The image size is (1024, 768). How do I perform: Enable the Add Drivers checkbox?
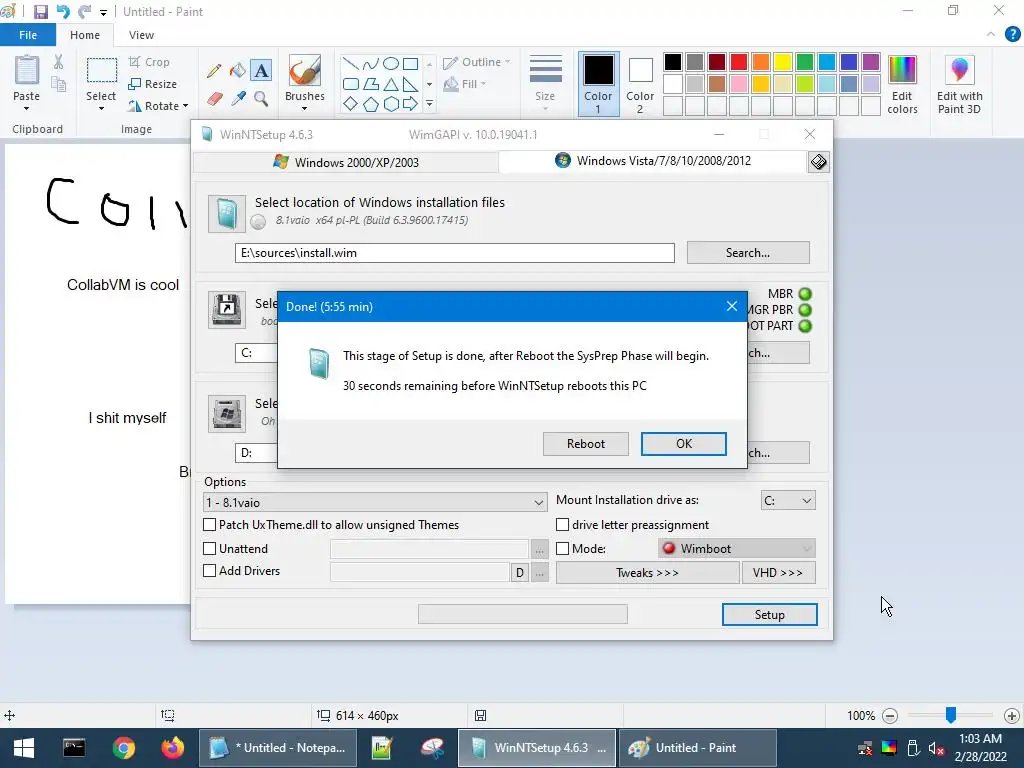(210, 571)
